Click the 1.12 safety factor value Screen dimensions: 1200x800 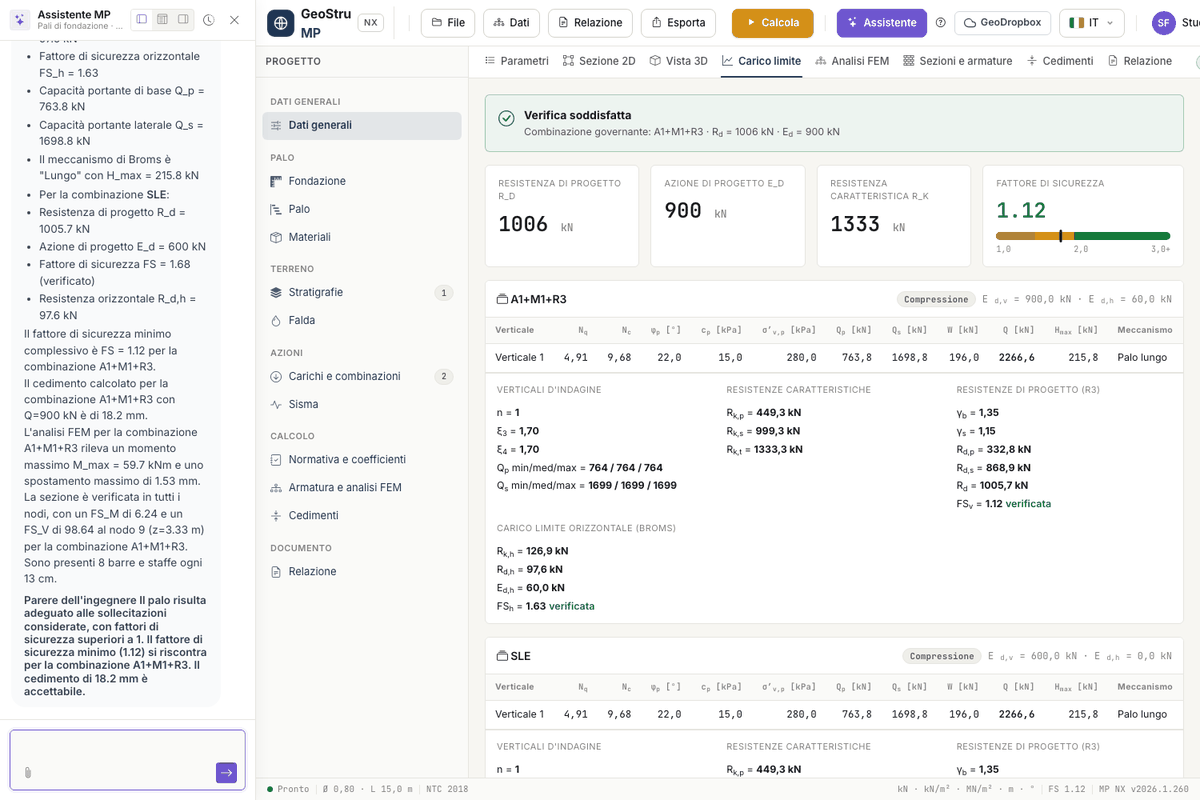click(1021, 210)
